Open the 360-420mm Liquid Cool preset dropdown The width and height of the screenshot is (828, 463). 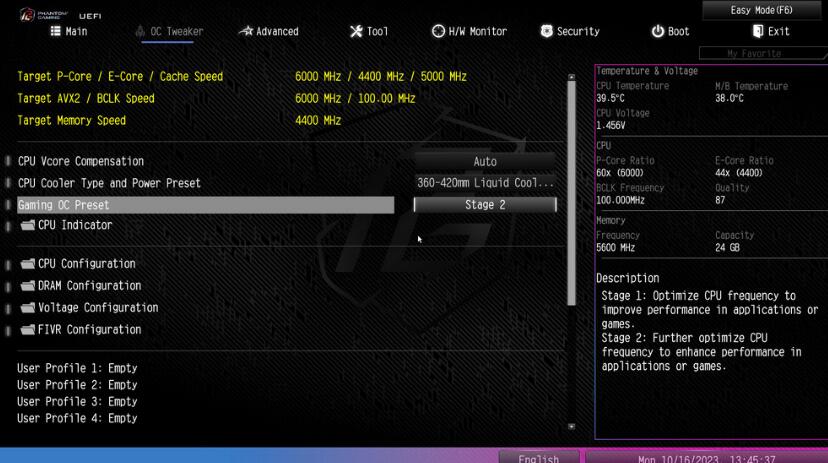click(485, 183)
